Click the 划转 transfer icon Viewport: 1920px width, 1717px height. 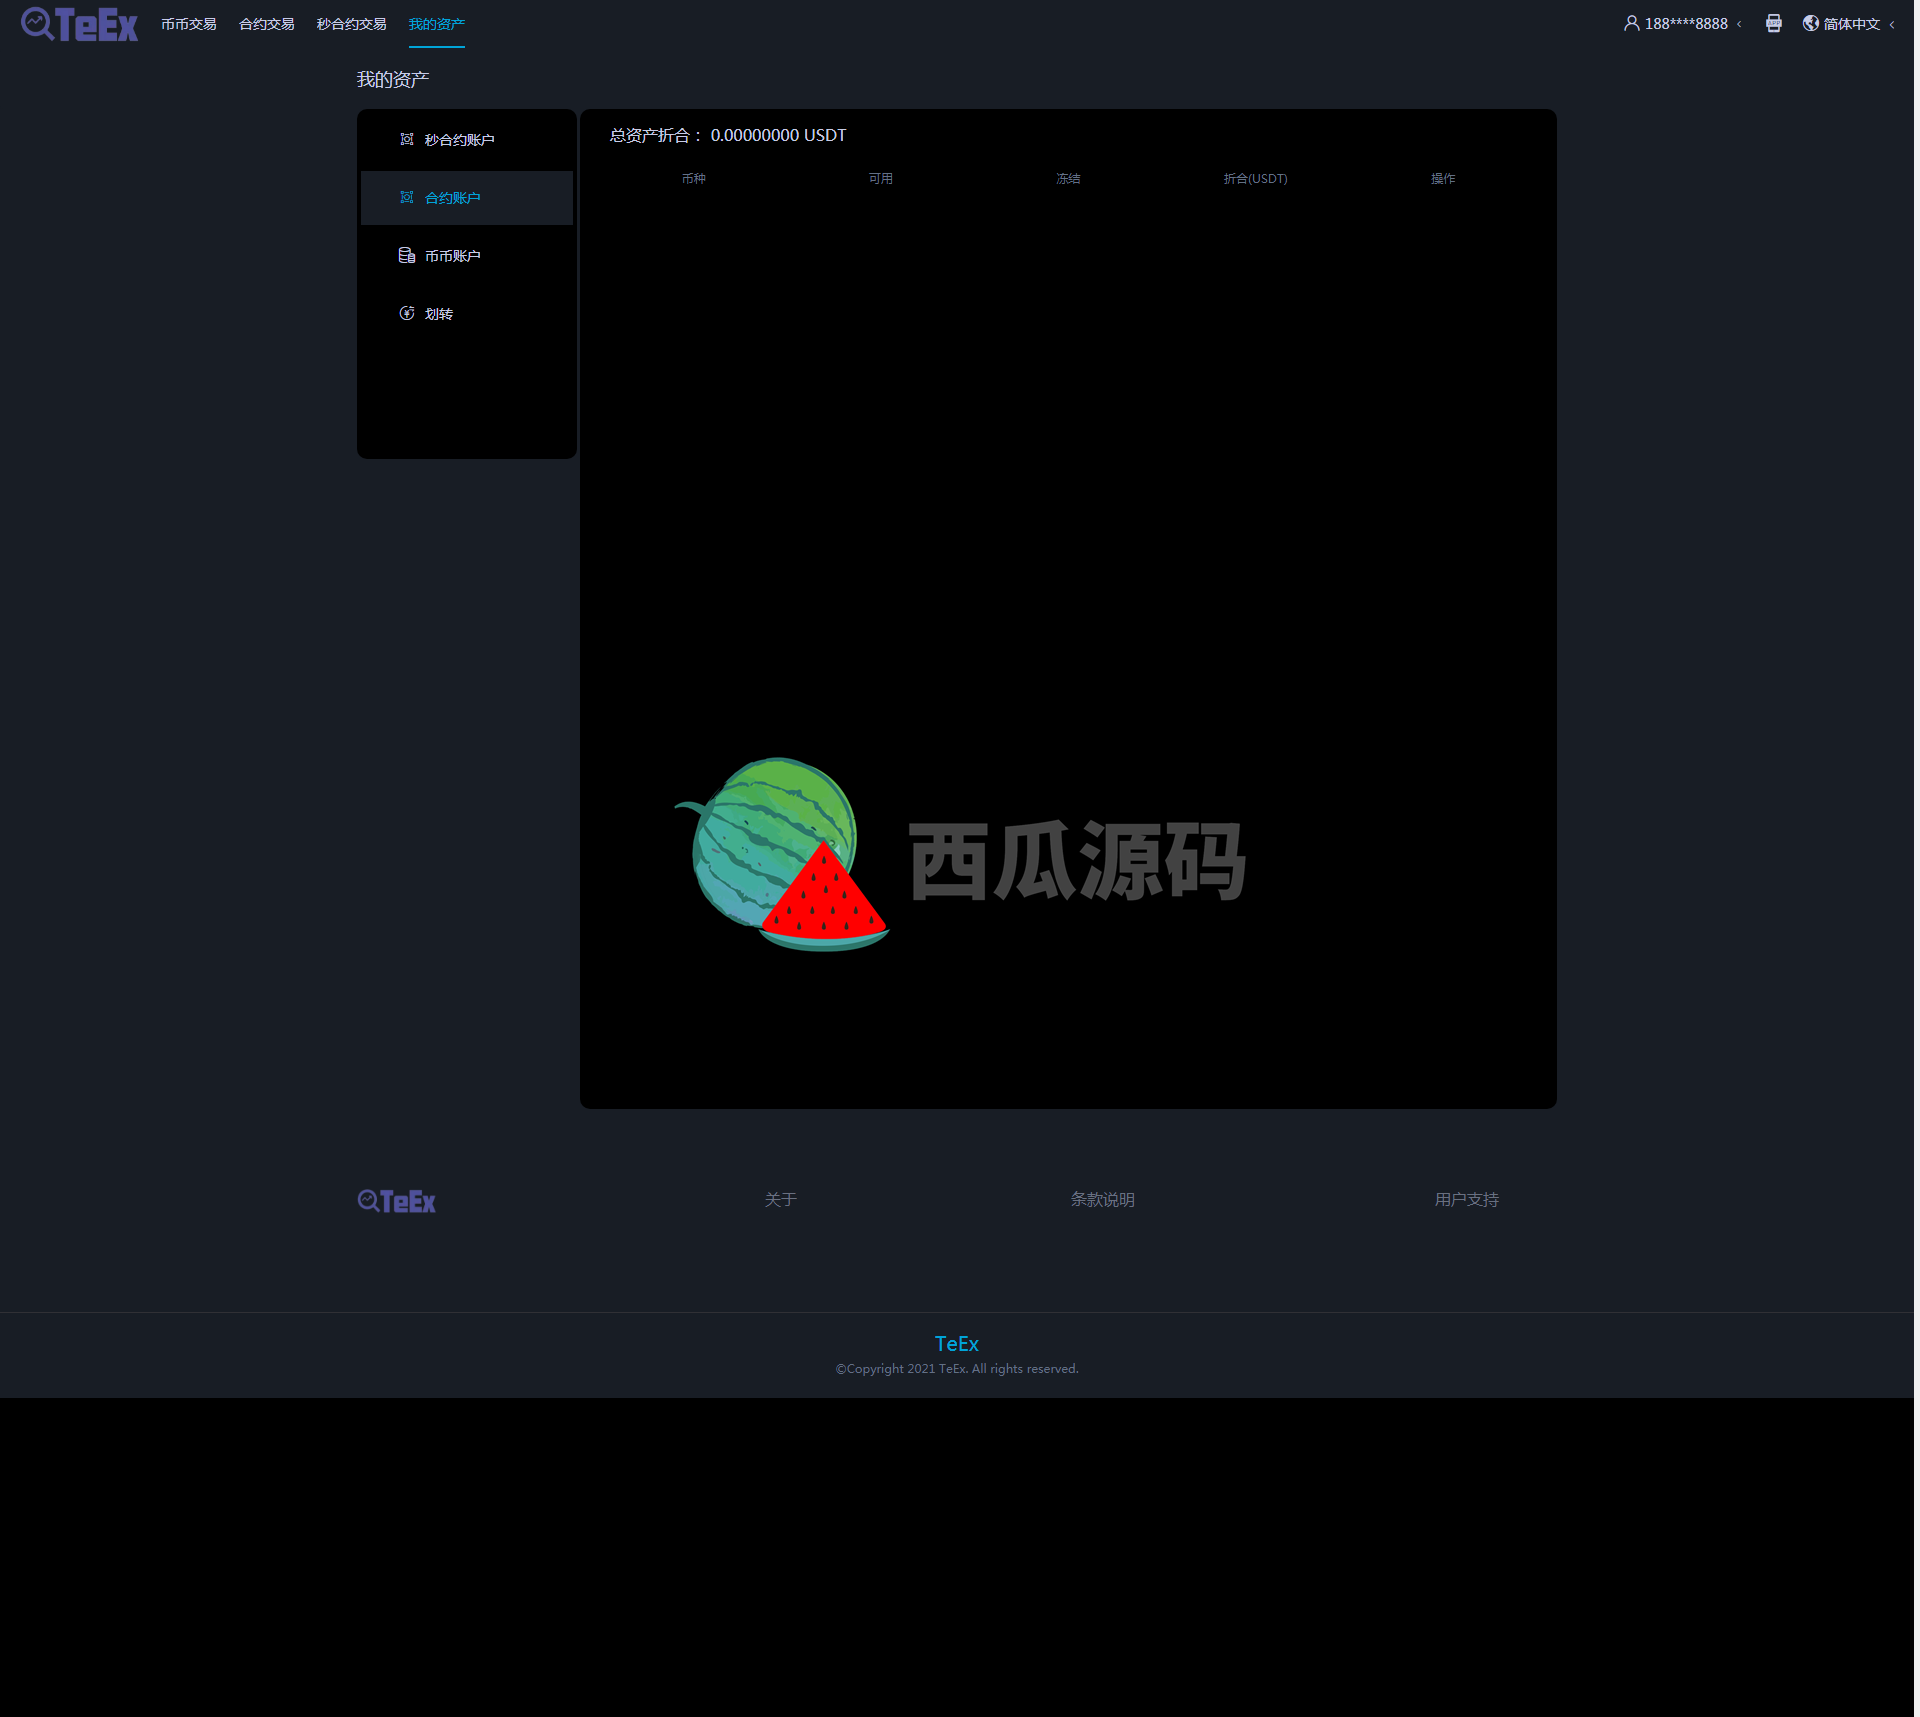coord(407,313)
